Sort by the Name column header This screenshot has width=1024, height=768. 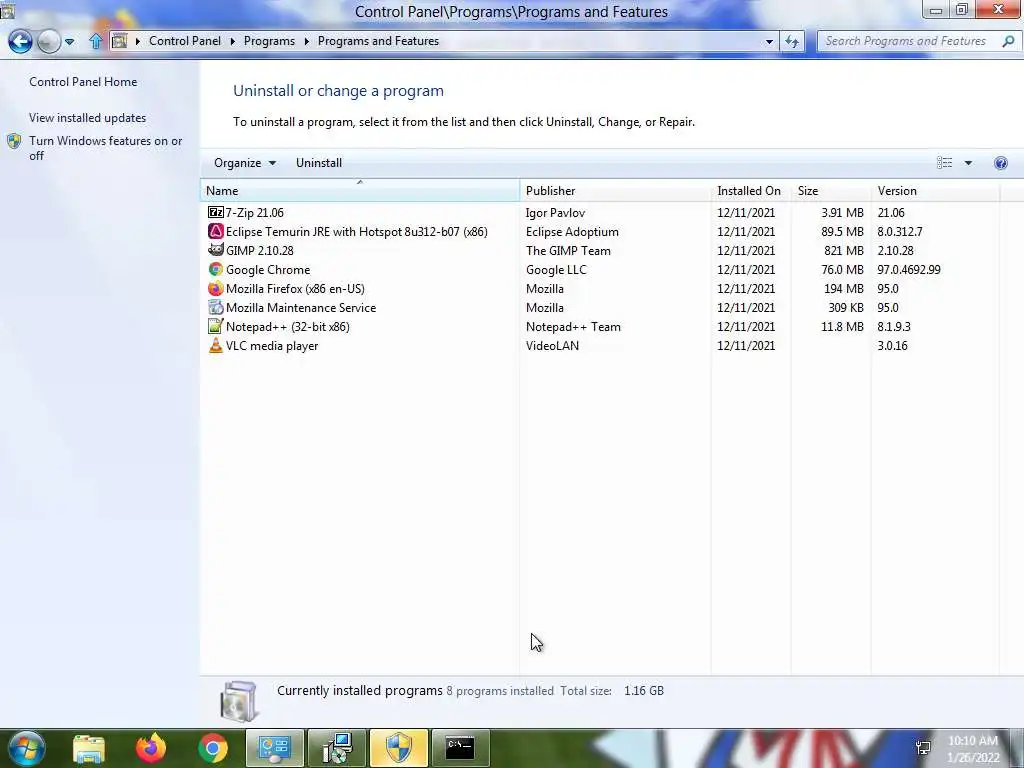(360, 191)
